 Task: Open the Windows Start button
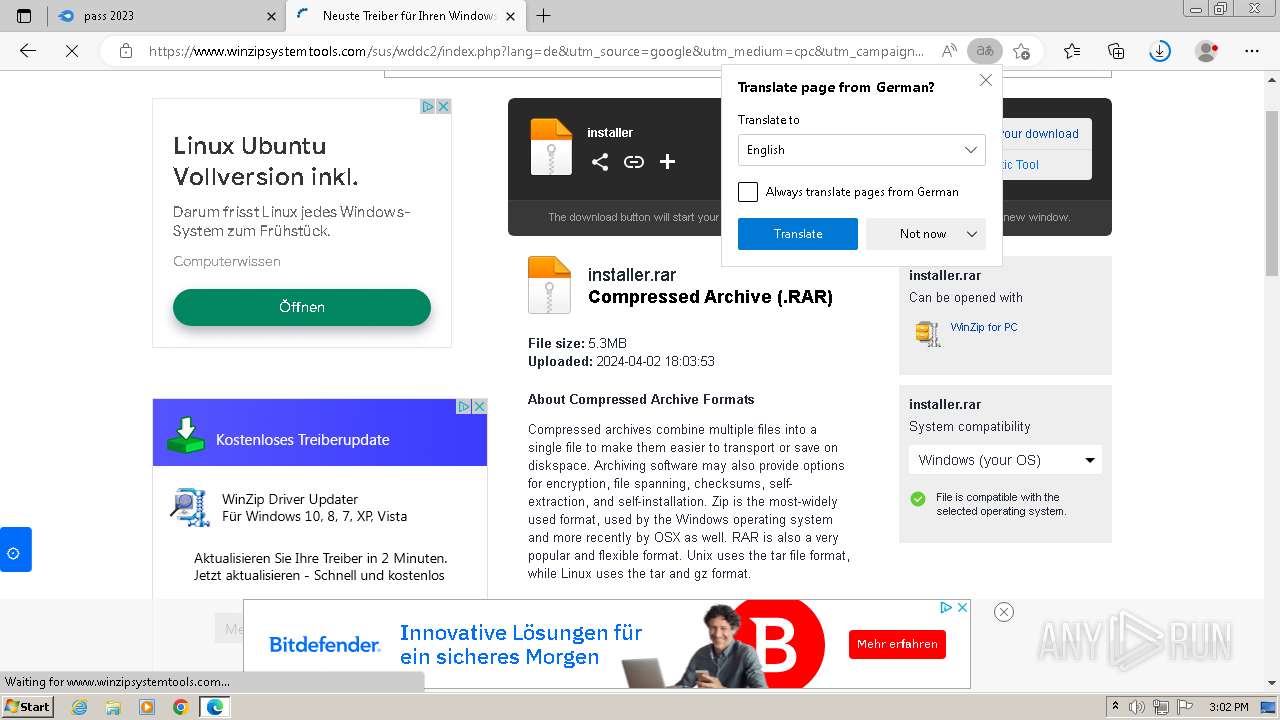pyautogui.click(x=28, y=707)
